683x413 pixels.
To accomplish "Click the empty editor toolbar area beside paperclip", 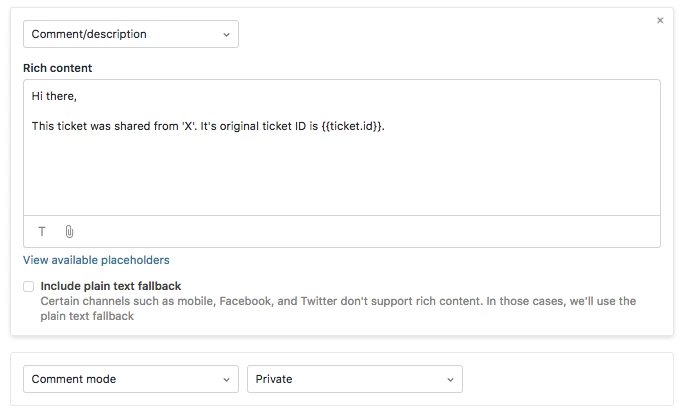I will click(360, 232).
